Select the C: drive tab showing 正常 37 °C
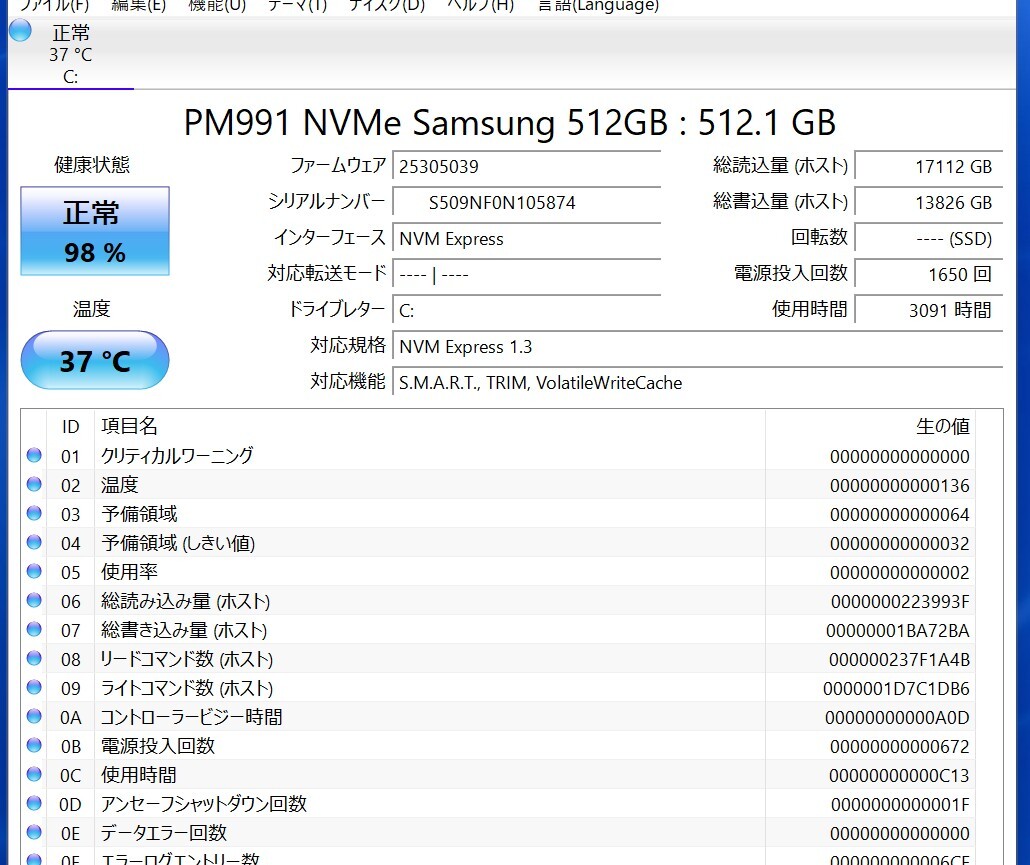The height and width of the screenshot is (865, 1030). pyautogui.click(x=71, y=54)
